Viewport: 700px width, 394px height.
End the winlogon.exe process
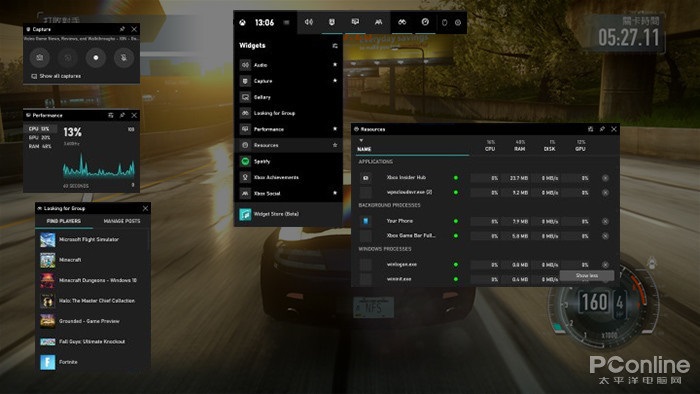[605, 265]
